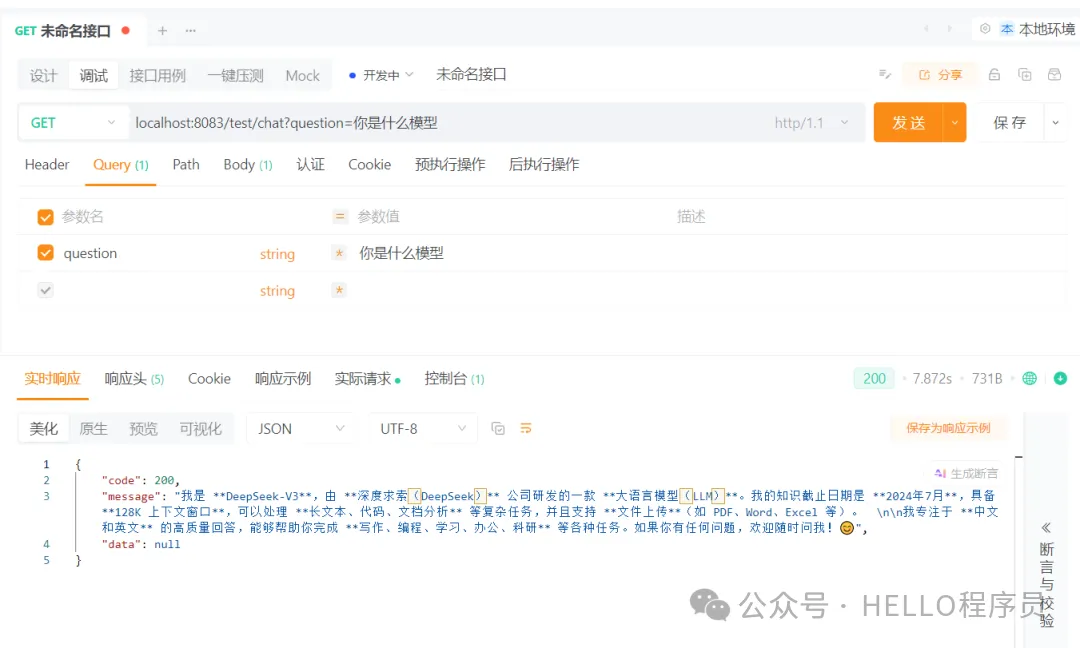The width and height of the screenshot is (1080, 648).
Task: Uncheck the question parameter checkbox
Action: (45, 253)
